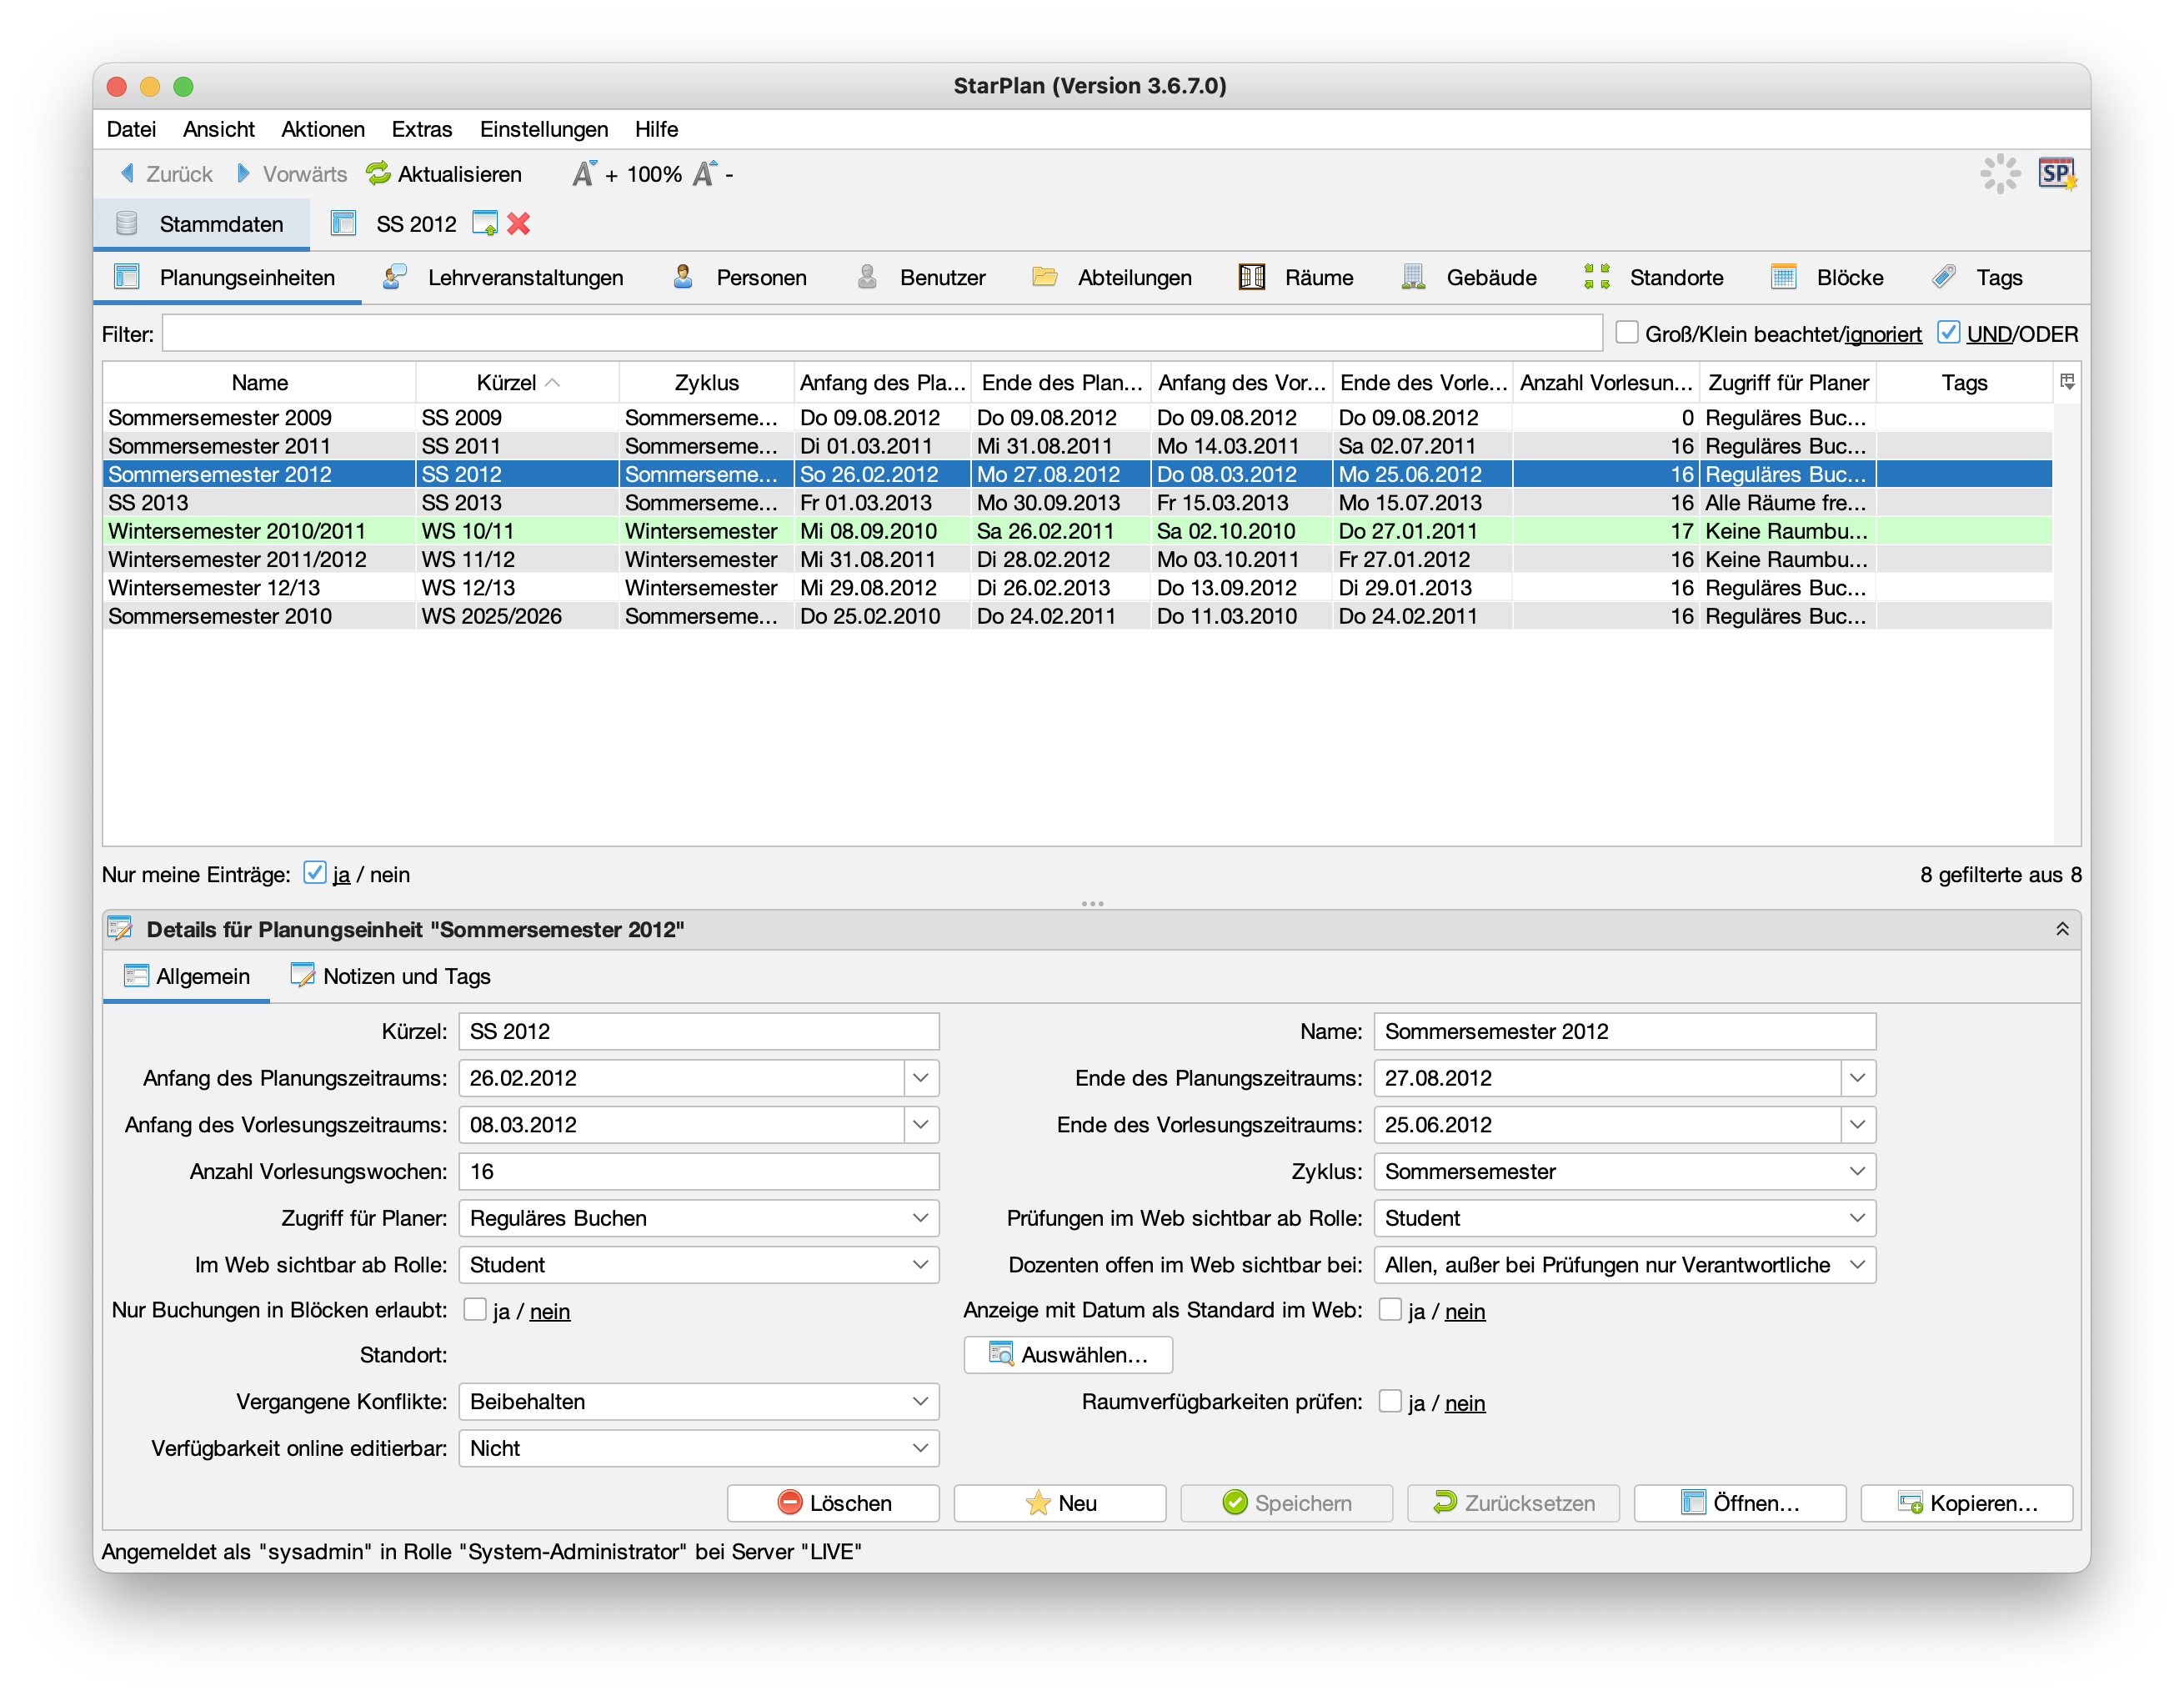Toggle the UND/ODER checkbox
2184x1696 pixels.
pyautogui.click(x=1948, y=332)
